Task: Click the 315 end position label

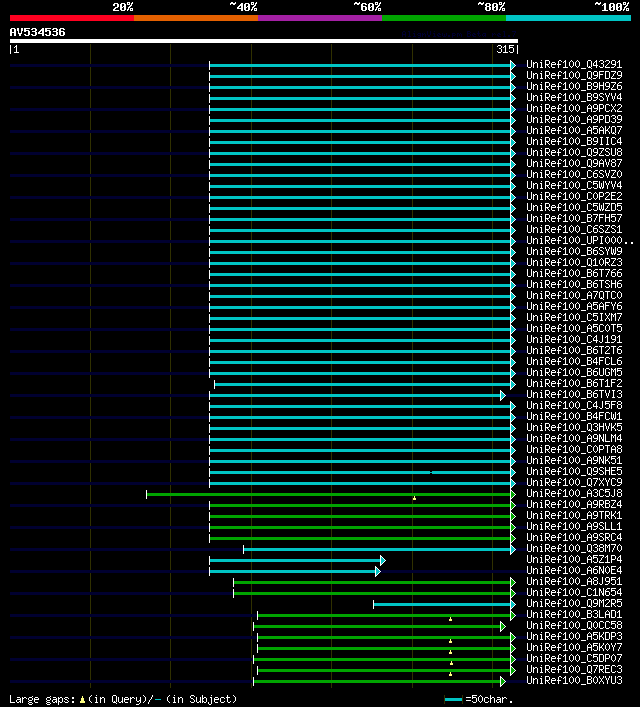Action: (x=505, y=49)
